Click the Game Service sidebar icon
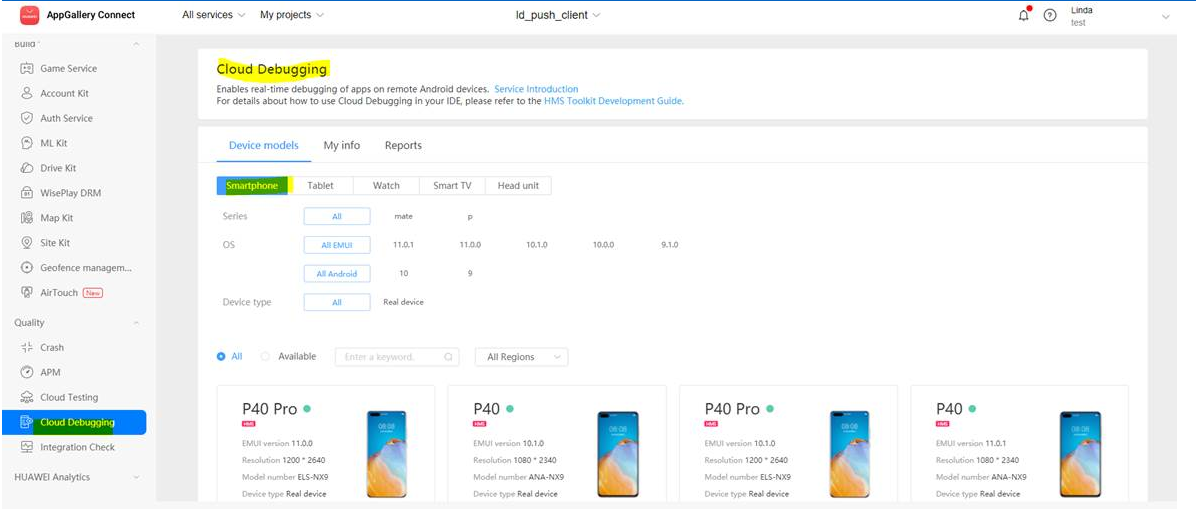The image size is (1196, 523). pyautogui.click(x=27, y=69)
